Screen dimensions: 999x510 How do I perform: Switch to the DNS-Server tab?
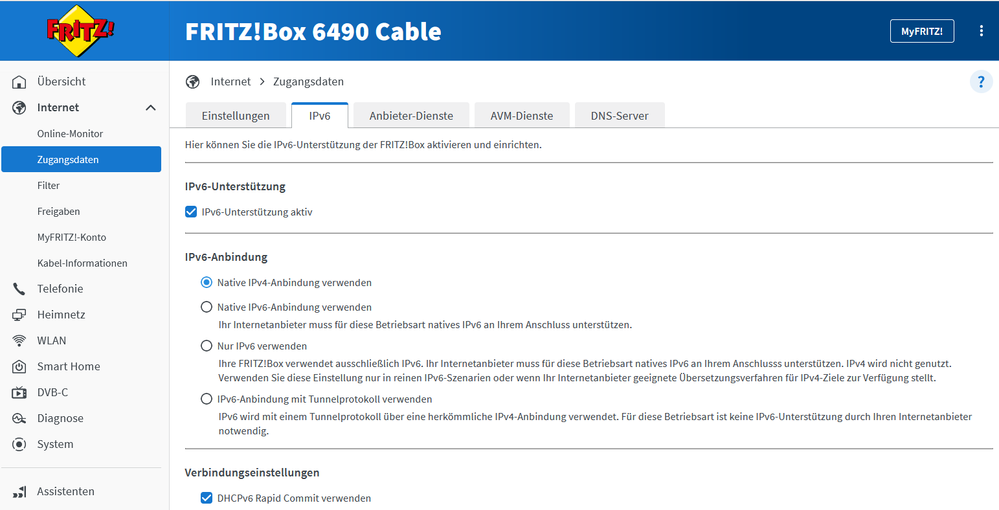click(x=619, y=116)
